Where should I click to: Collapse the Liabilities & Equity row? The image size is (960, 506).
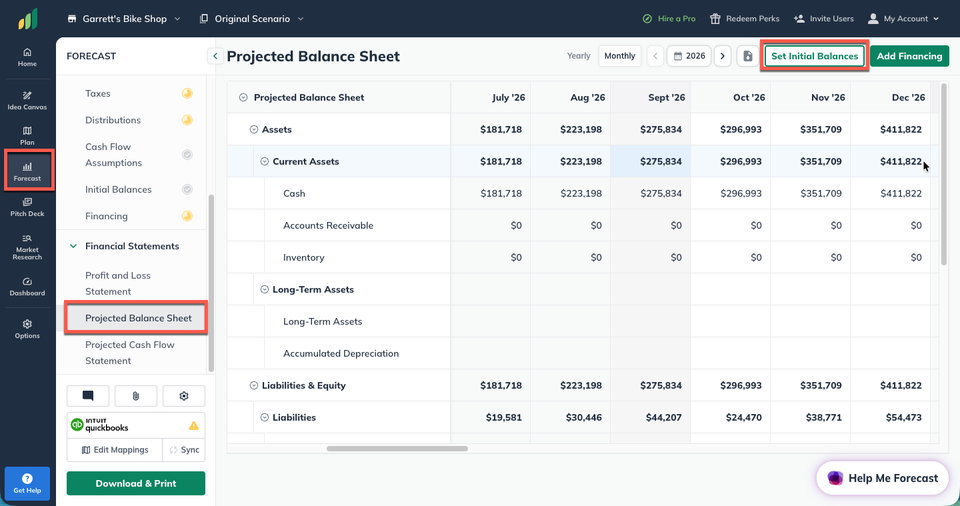[253, 385]
